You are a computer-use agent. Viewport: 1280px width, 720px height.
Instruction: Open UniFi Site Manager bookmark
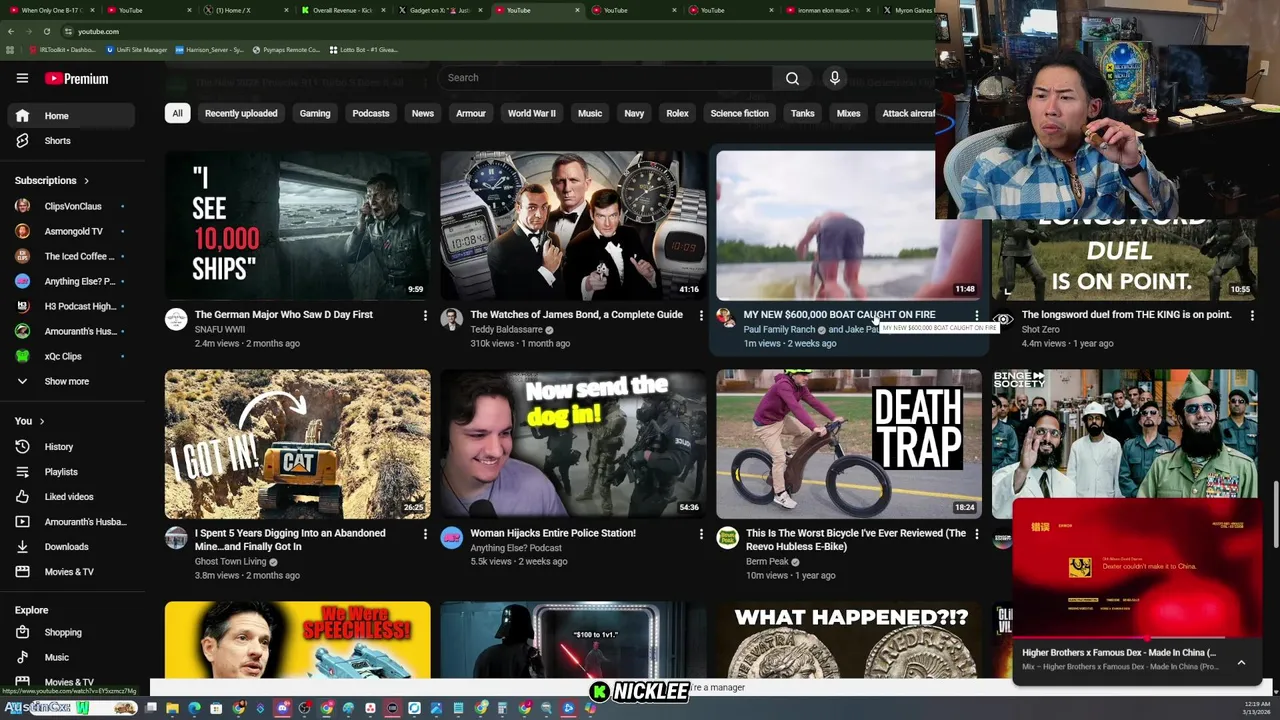pos(135,49)
